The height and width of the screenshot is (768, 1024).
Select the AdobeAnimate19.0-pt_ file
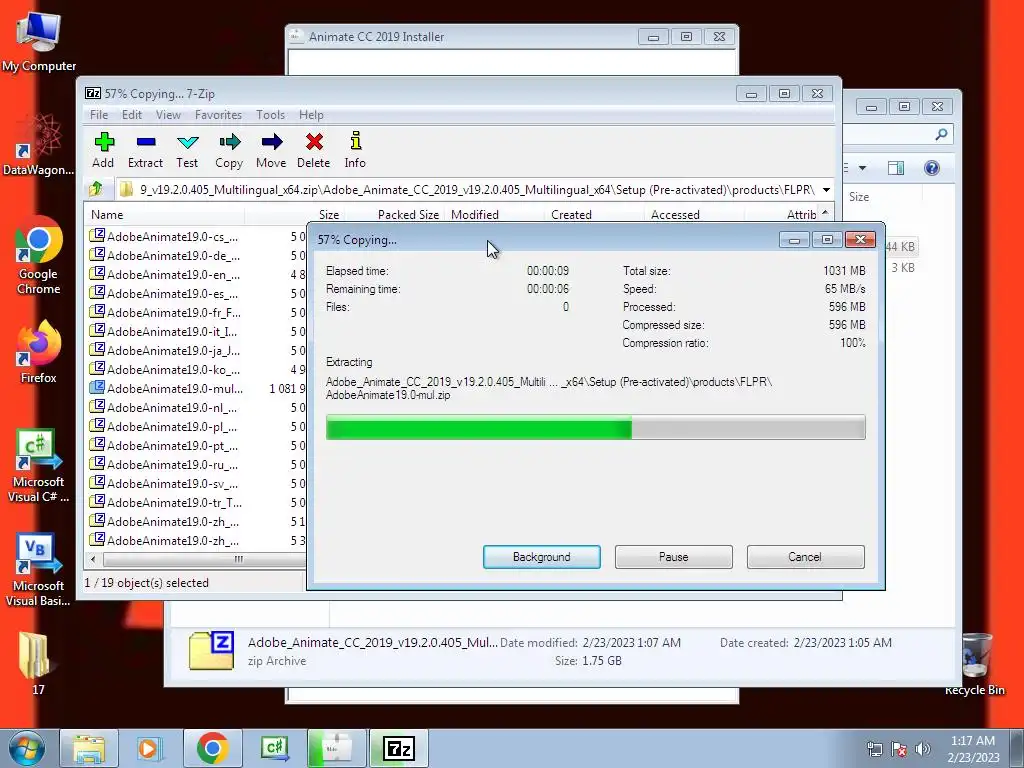(165, 445)
